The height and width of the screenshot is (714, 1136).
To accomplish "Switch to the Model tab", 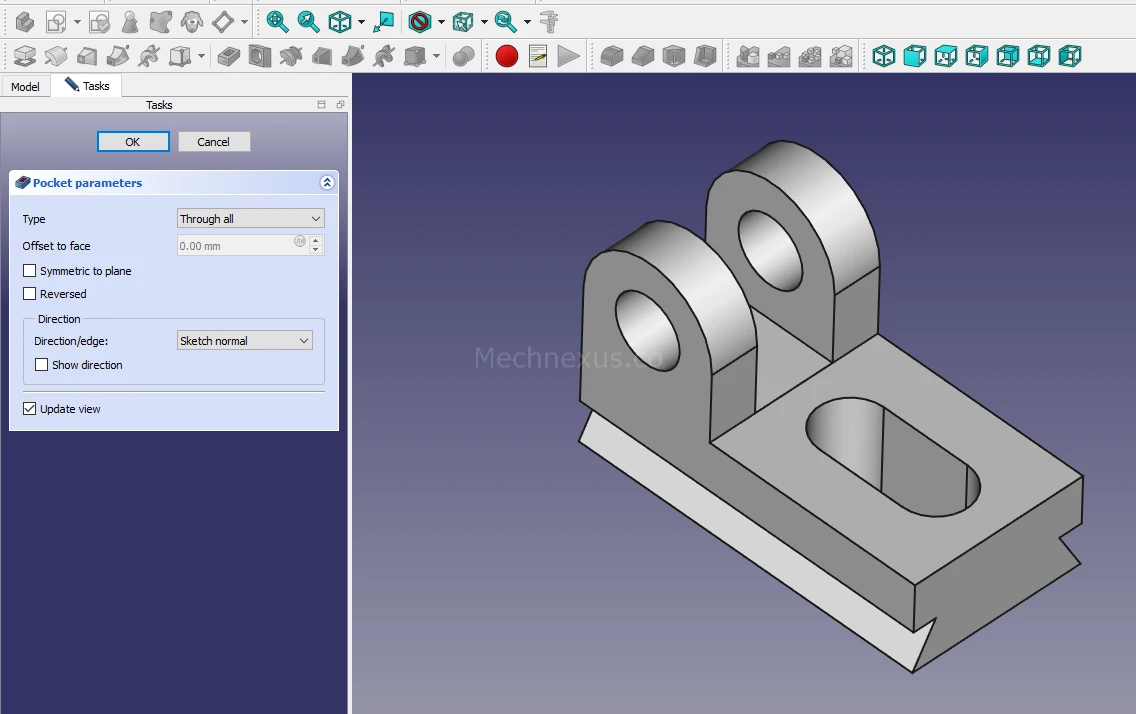I will 25,87.
